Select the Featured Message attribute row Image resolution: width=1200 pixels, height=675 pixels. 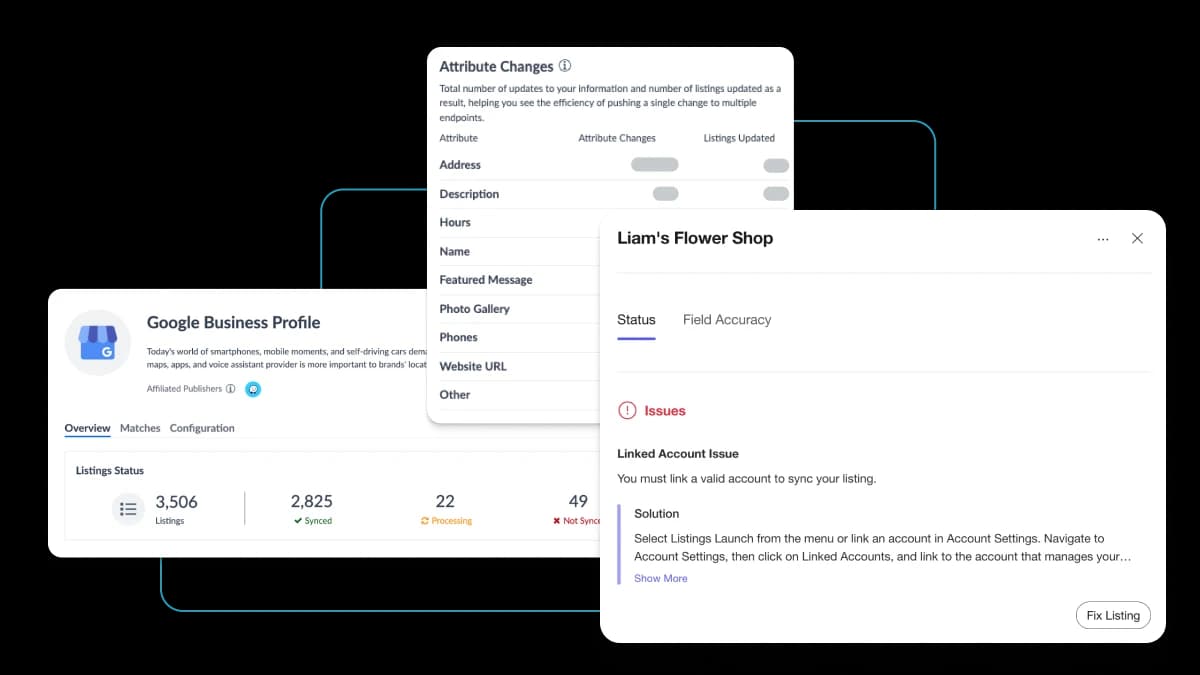[518, 280]
